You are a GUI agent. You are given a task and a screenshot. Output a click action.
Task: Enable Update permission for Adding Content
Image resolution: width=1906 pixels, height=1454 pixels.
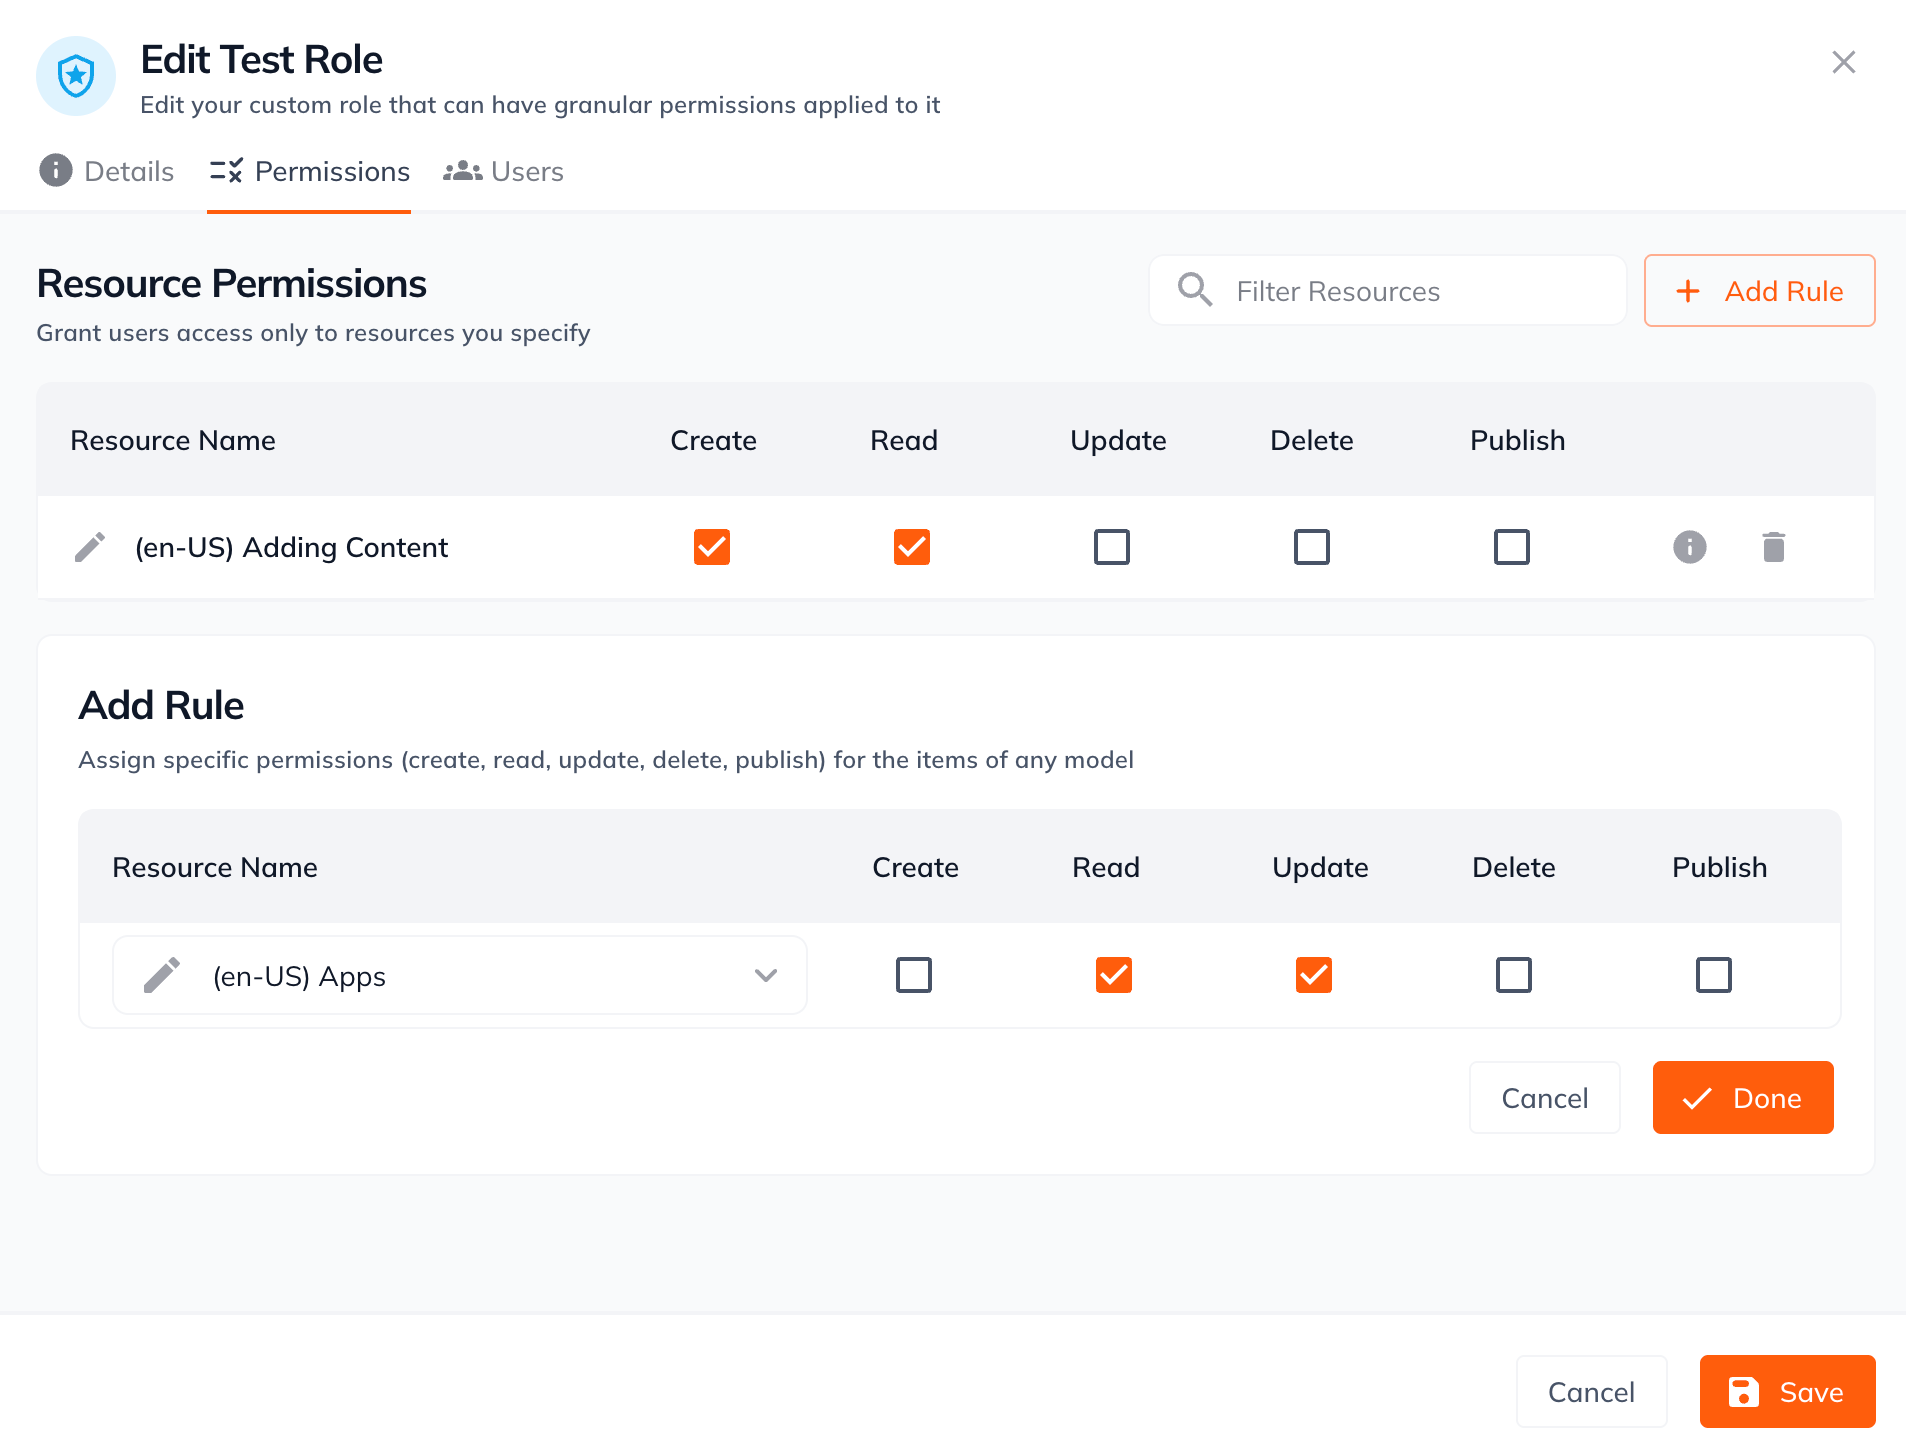point(1112,547)
